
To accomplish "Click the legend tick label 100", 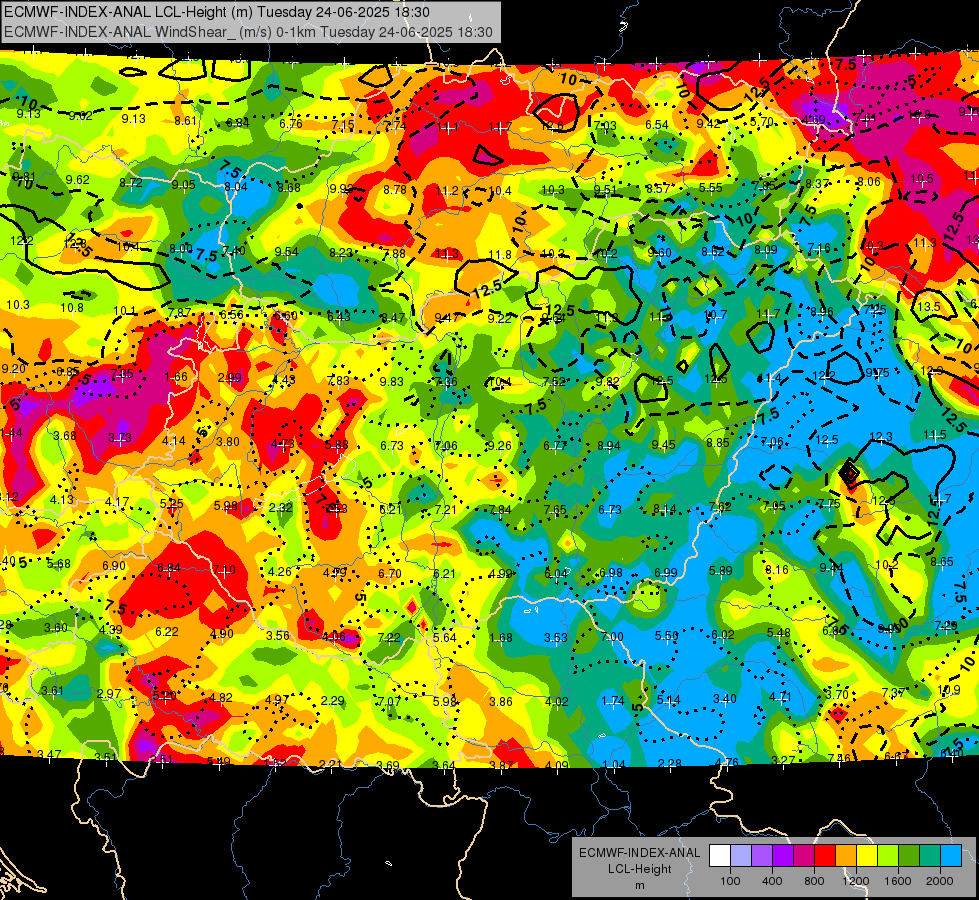I will (x=730, y=881).
